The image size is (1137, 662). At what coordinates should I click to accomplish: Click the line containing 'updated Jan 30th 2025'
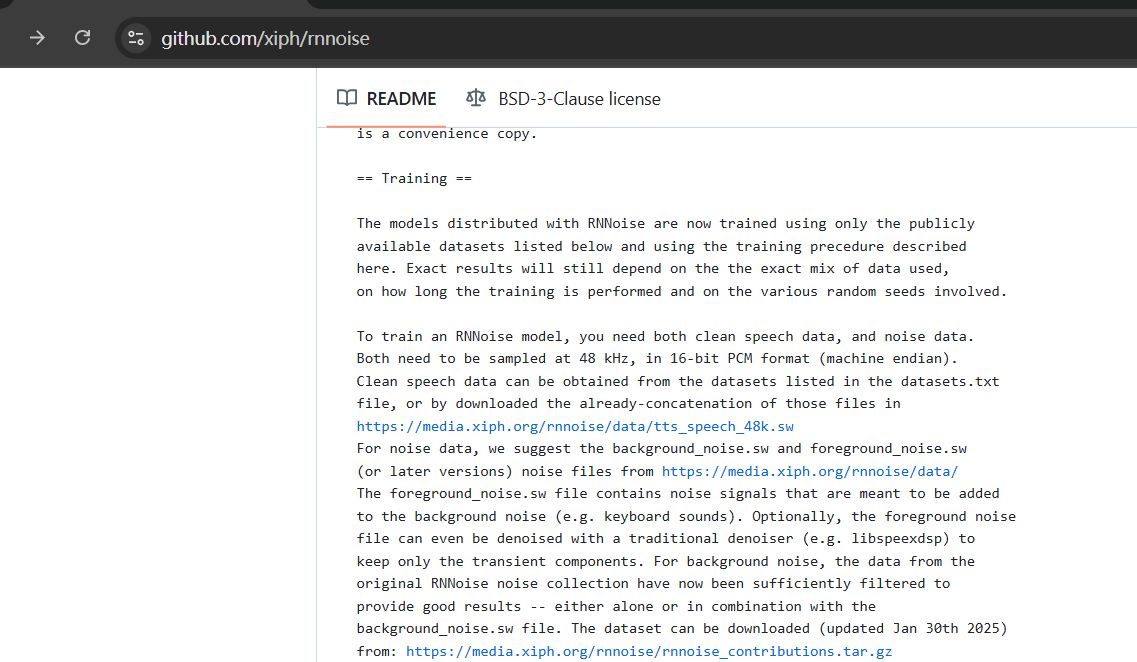pyautogui.click(x=682, y=628)
